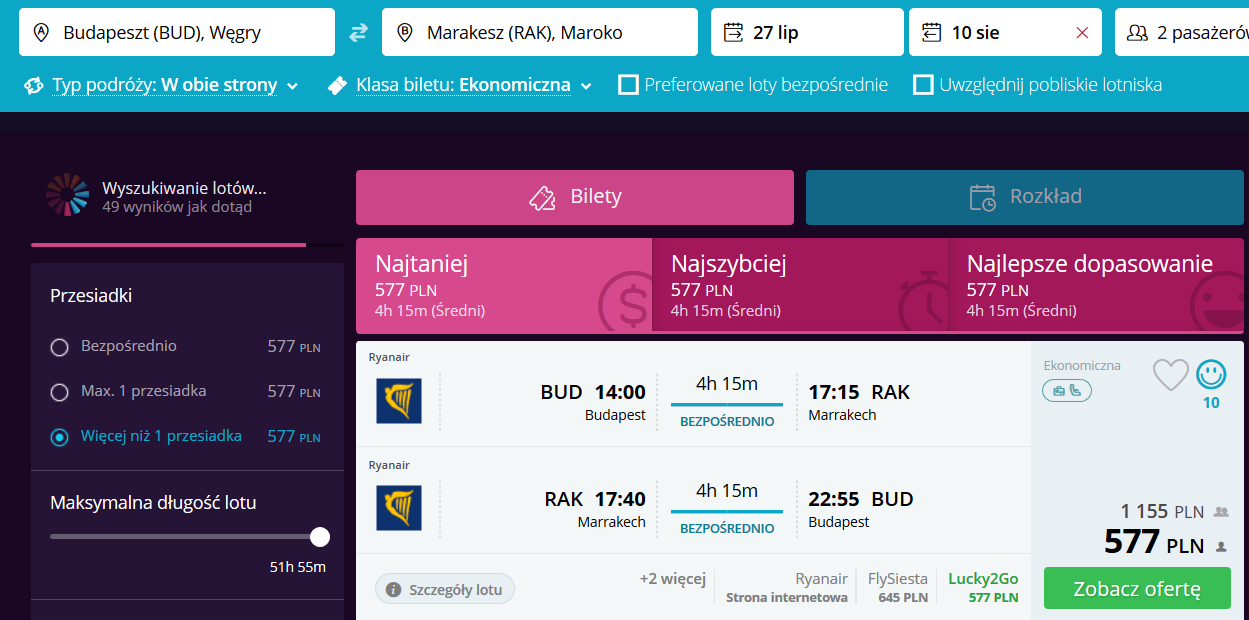Viewport: 1249px width, 620px height.
Task: Click the Ryanair logo on the BUD–RAK flight
Action: click(x=399, y=400)
